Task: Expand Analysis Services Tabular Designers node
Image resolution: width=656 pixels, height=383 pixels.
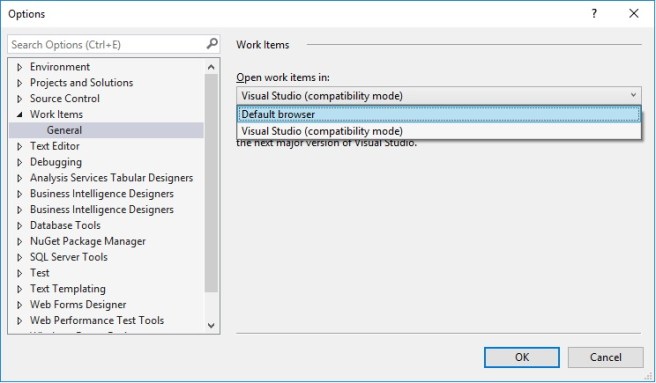Action: pos(19,178)
